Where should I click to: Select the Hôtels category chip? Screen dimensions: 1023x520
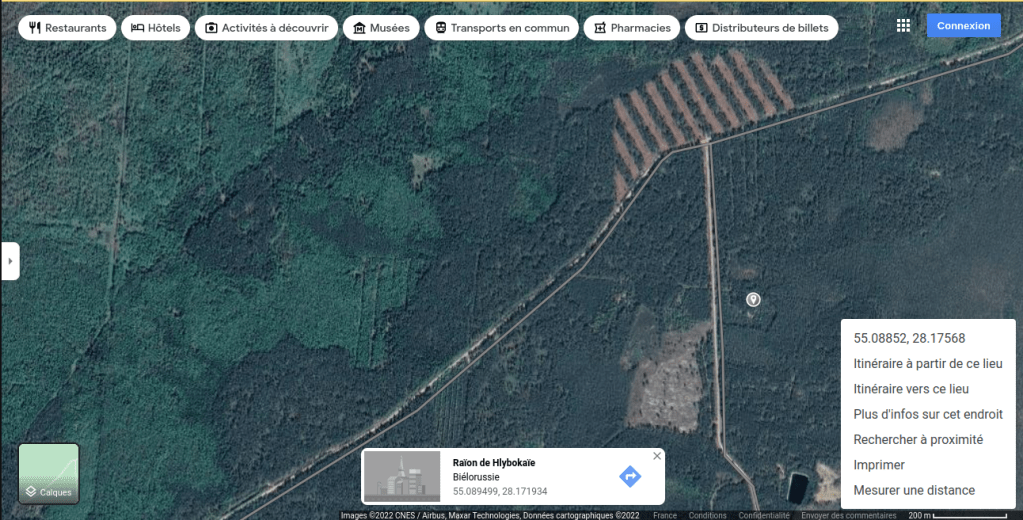[x=155, y=28]
